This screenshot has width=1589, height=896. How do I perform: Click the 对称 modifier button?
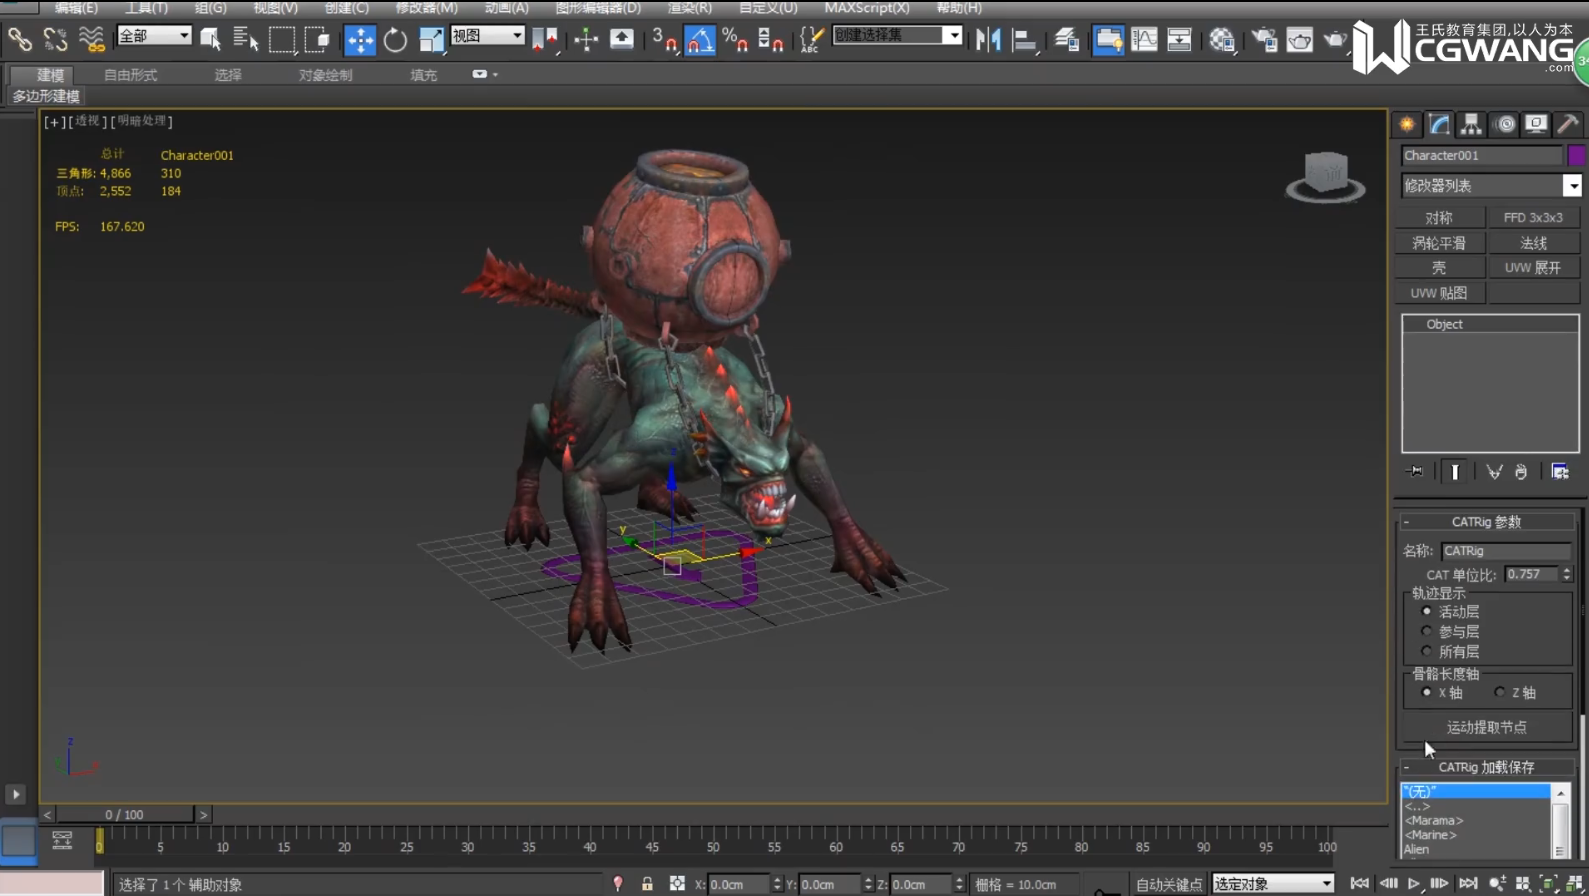[x=1439, y=217]
